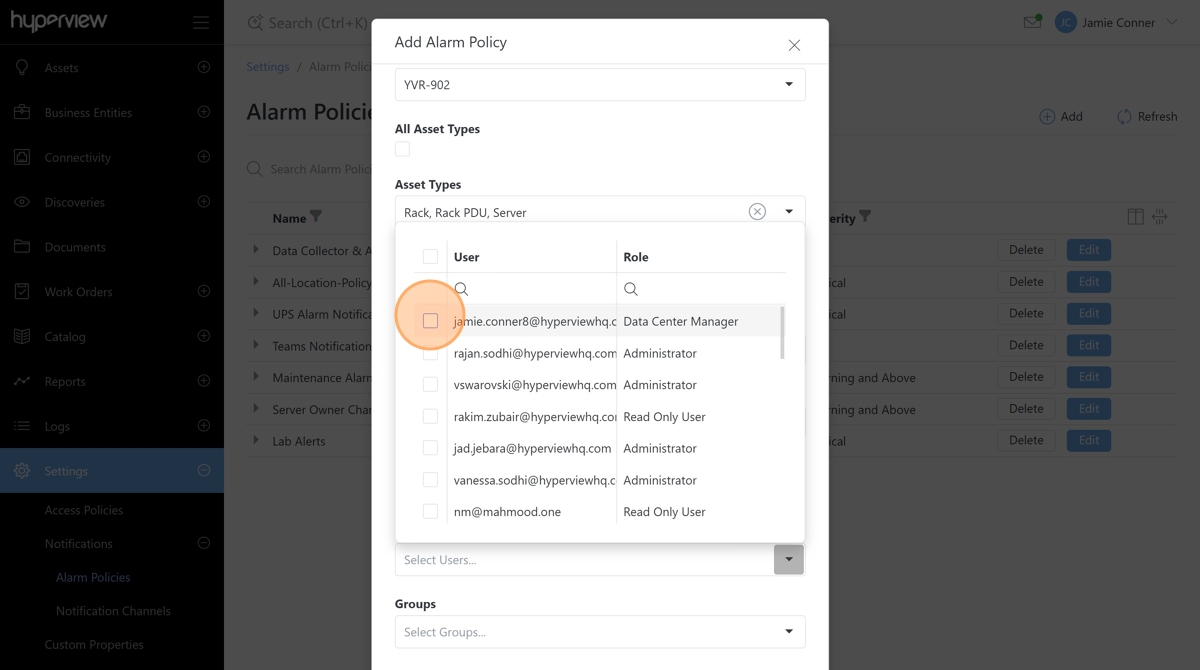Check the jamie.conner8 user checkbox
The width and height of the screenshot is (1200, 670).
(x=430, y=321)
